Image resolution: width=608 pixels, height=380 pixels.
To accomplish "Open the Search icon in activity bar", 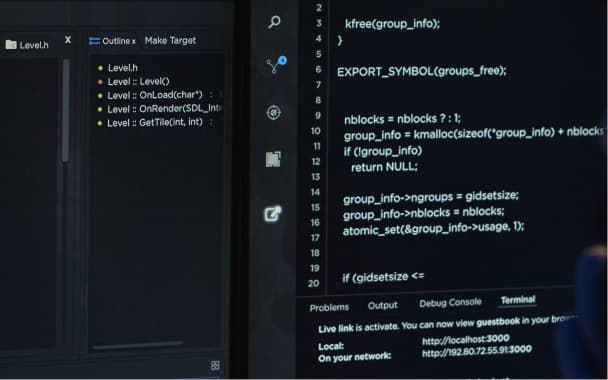I will point(275,22).
